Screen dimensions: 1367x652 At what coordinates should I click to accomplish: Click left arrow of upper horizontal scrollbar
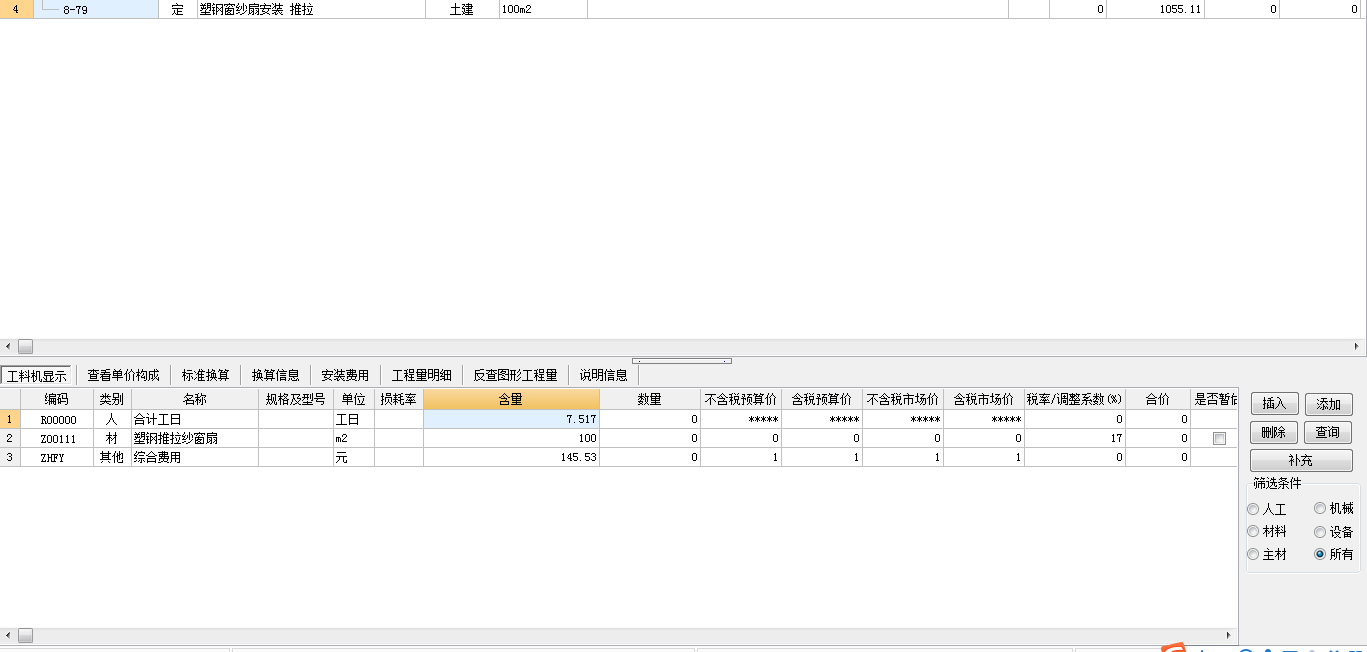coord(7,346)
